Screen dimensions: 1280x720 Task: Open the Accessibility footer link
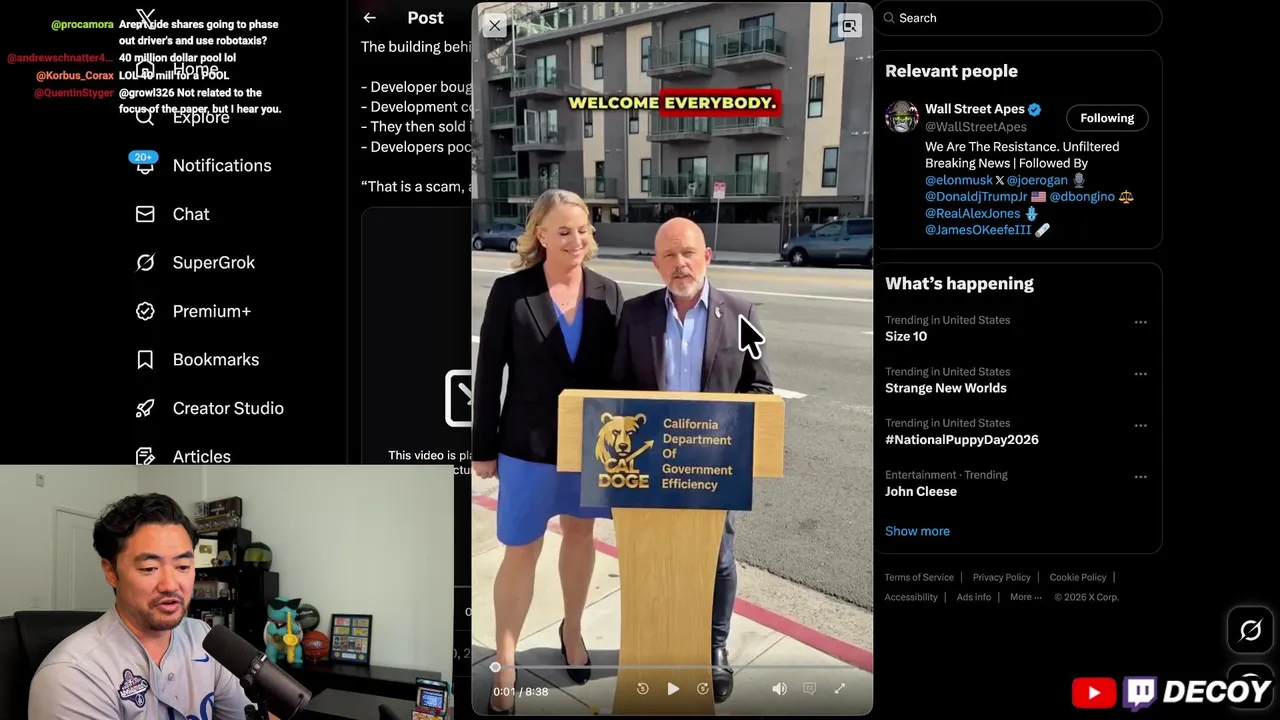click(x=911, y=597)
